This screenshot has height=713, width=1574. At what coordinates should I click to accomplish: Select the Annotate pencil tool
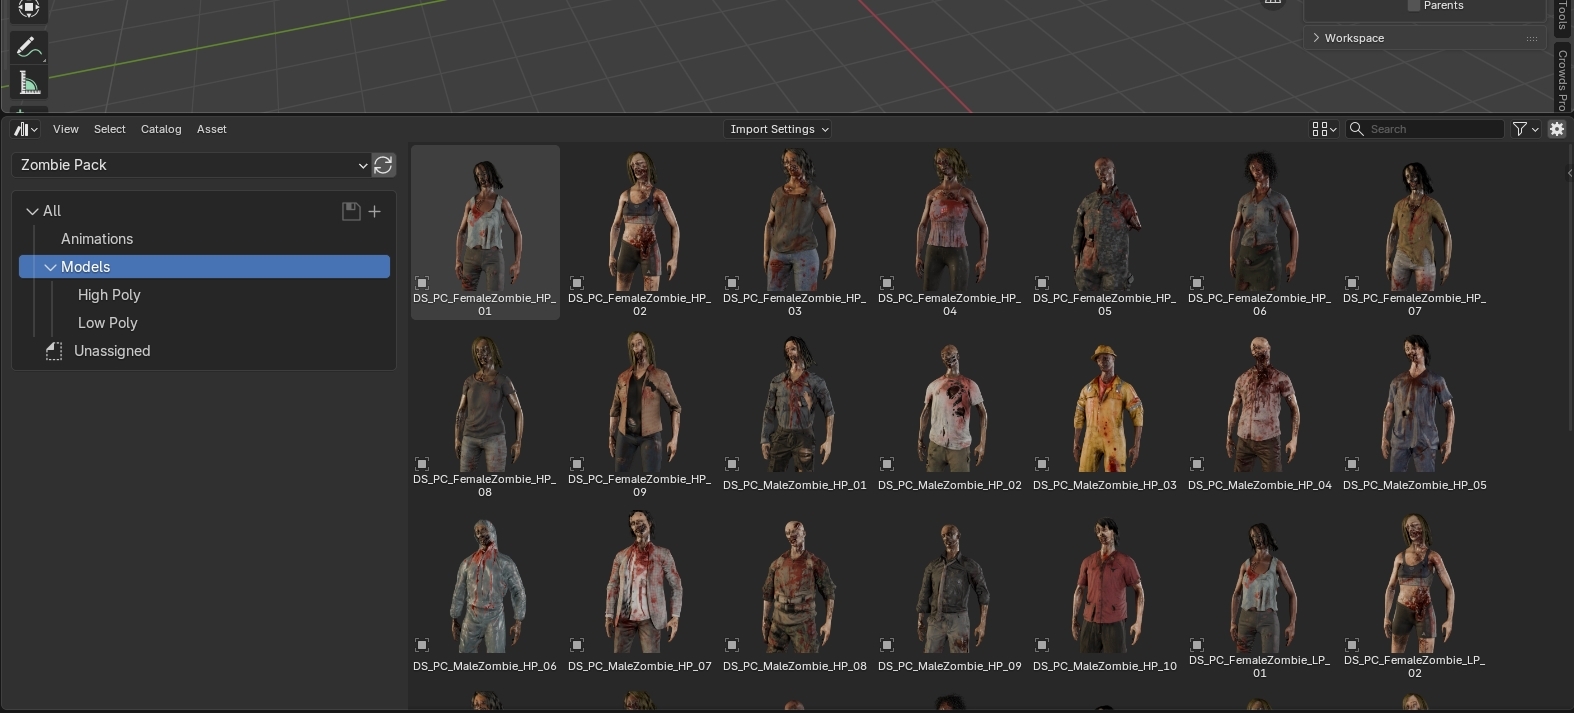tap(28, 47)
